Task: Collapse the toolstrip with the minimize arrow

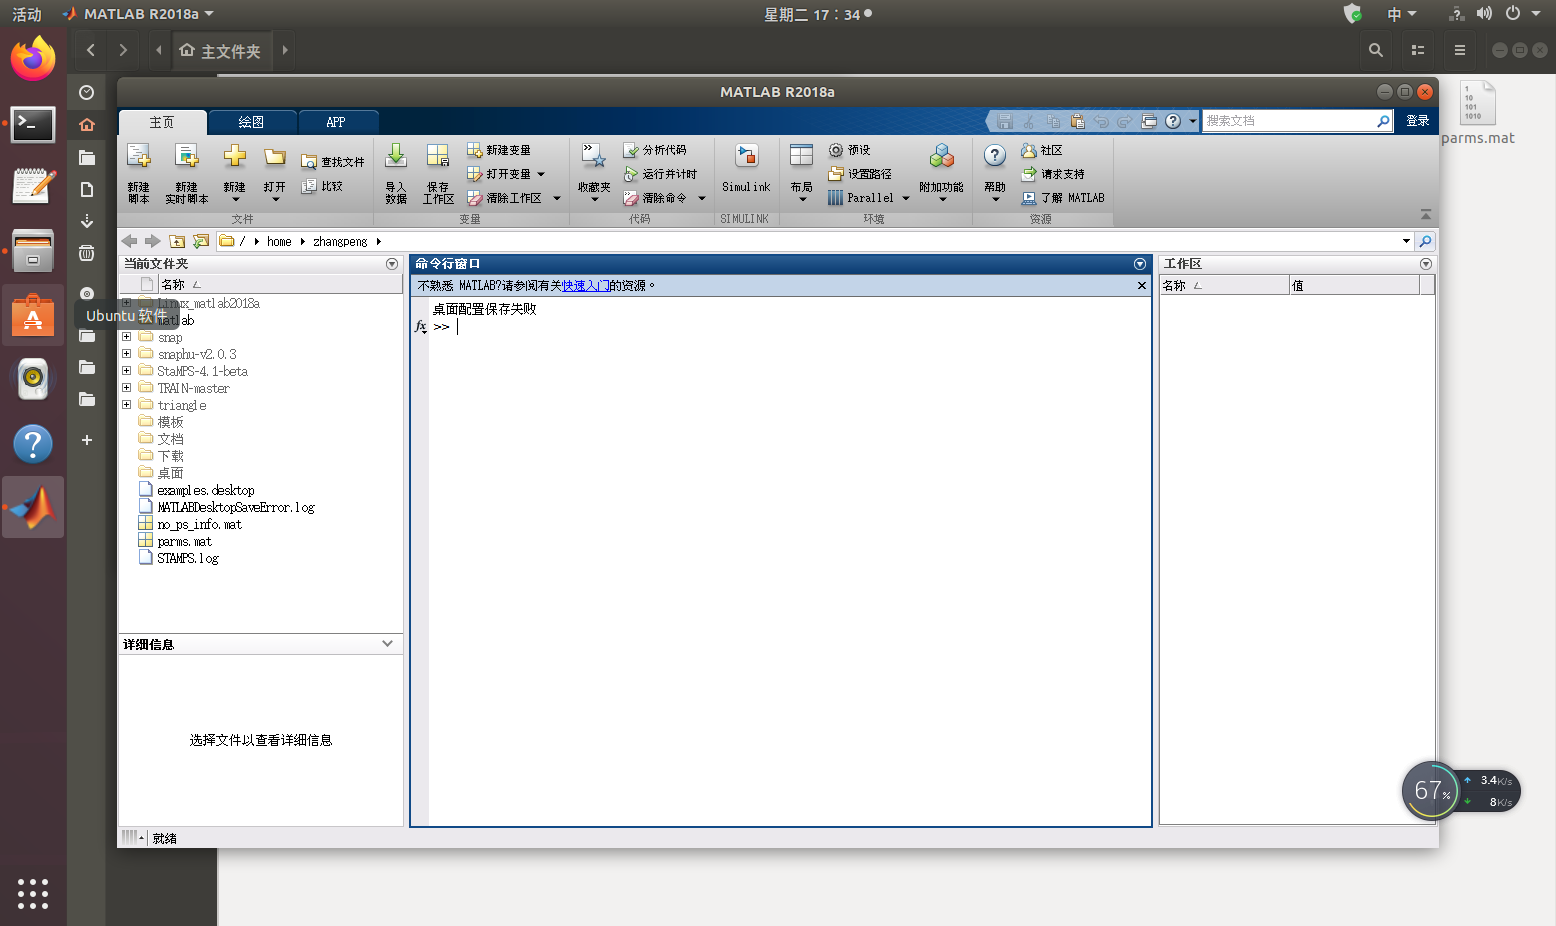Action: tap(1426, 215)
